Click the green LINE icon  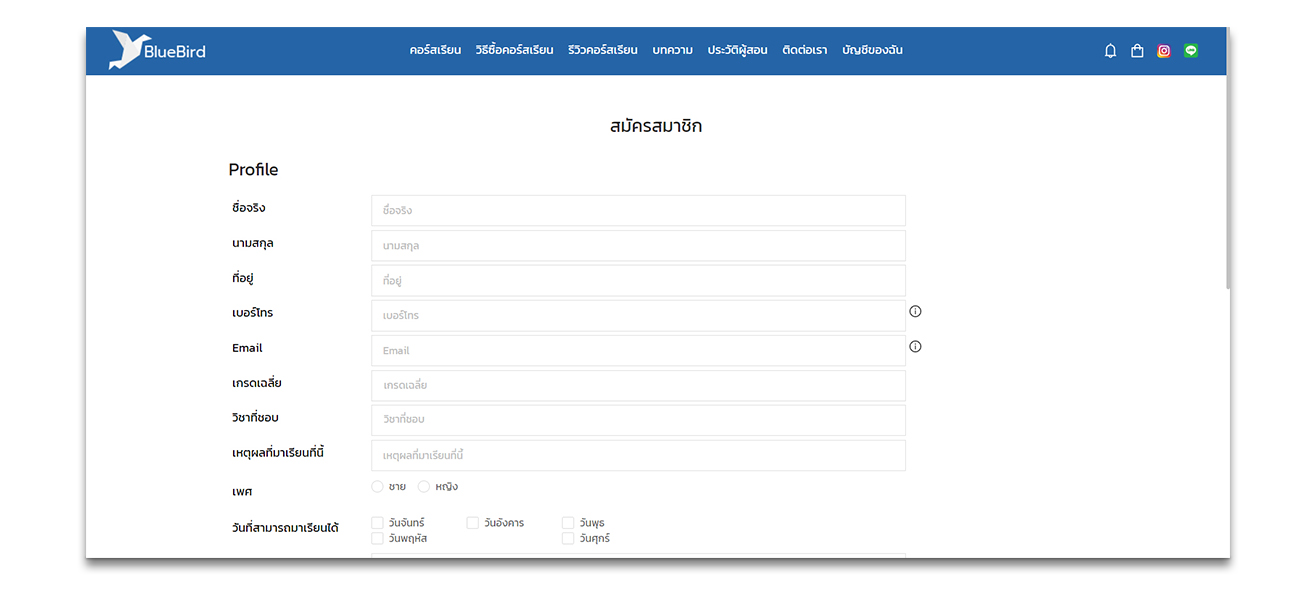tap(1191, 51)
